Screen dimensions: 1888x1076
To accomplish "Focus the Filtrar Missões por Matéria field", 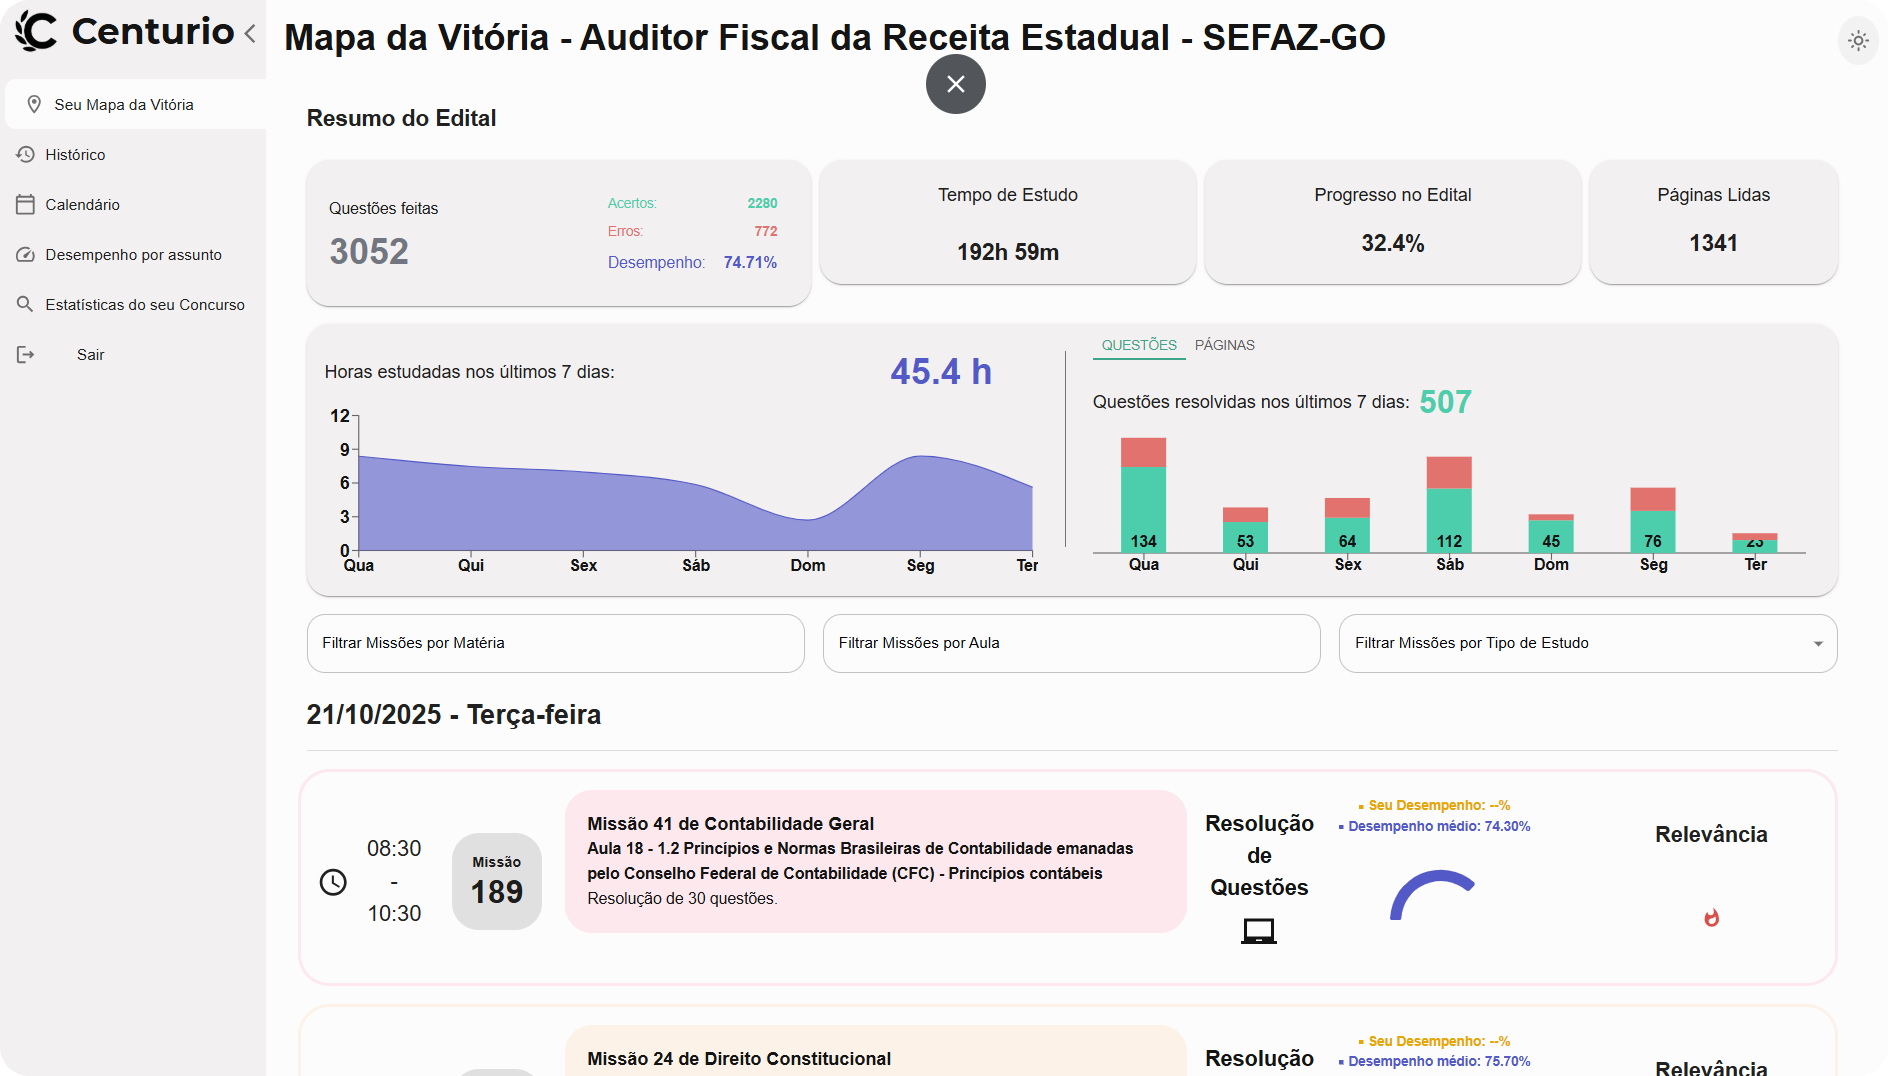I will tap(555, 643).
